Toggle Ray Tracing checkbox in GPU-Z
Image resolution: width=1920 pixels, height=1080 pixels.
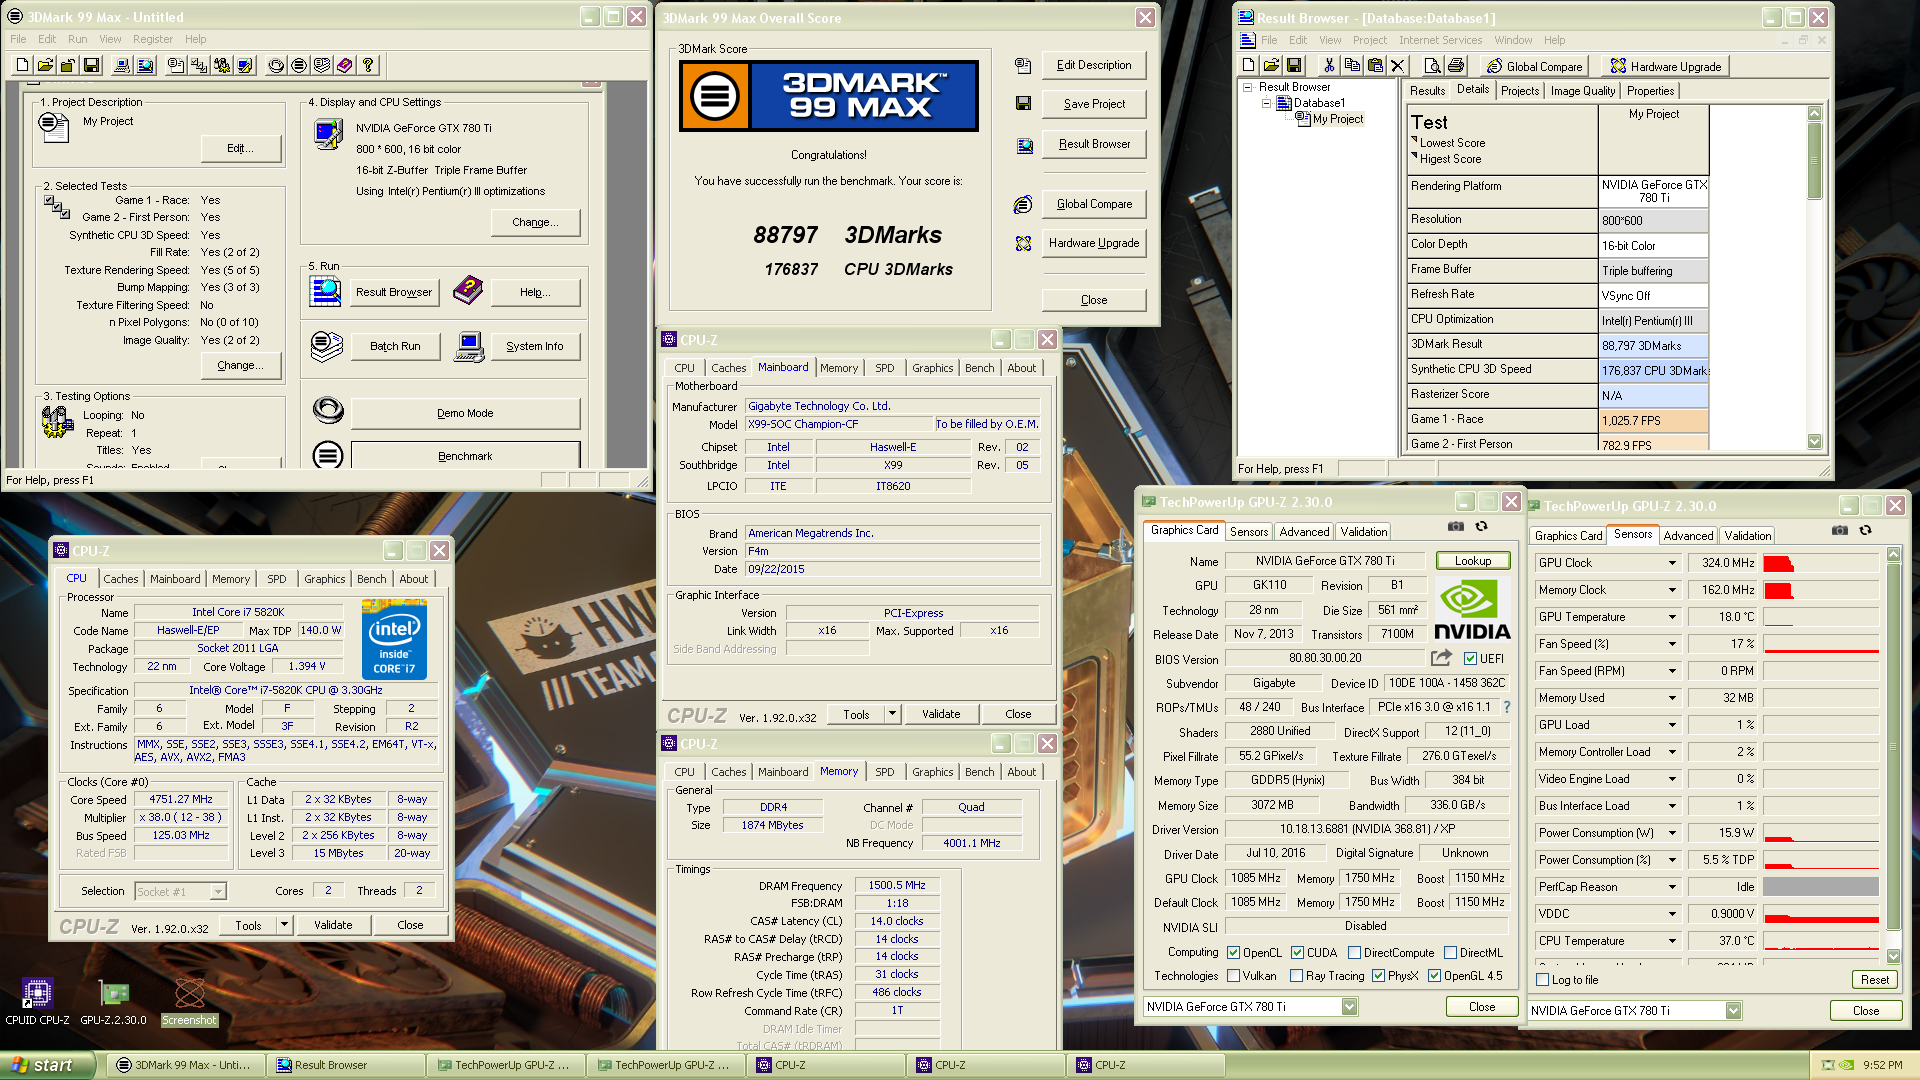click(x=1297, y=976)
